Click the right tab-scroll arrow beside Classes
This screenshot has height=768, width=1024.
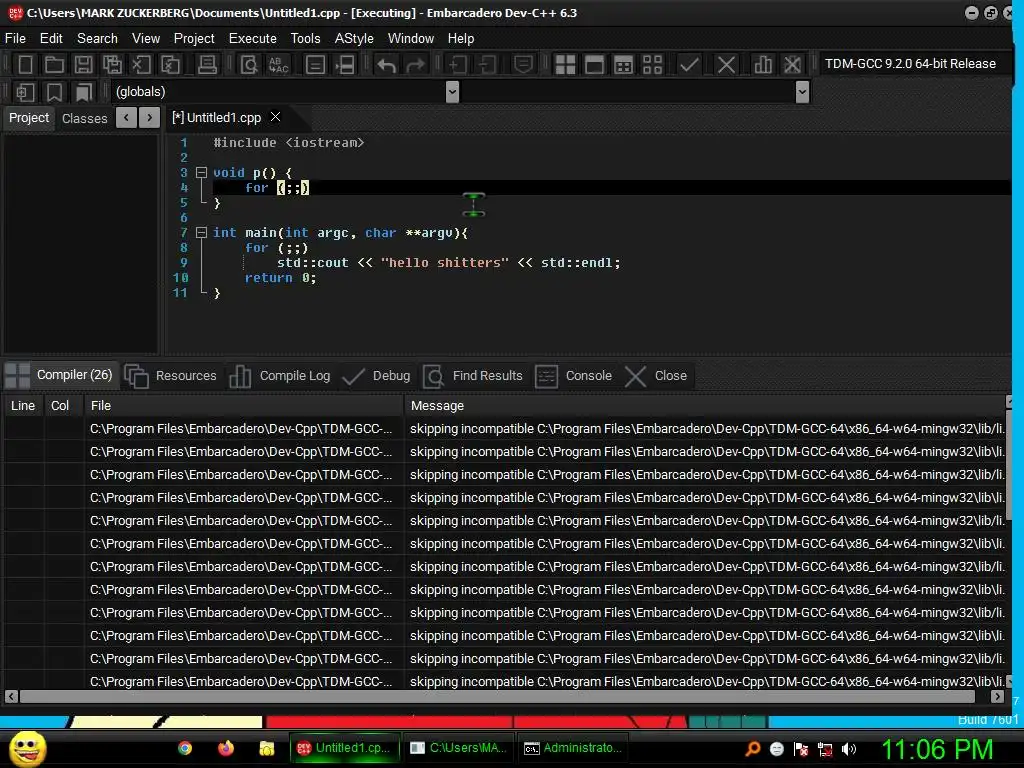150,118
